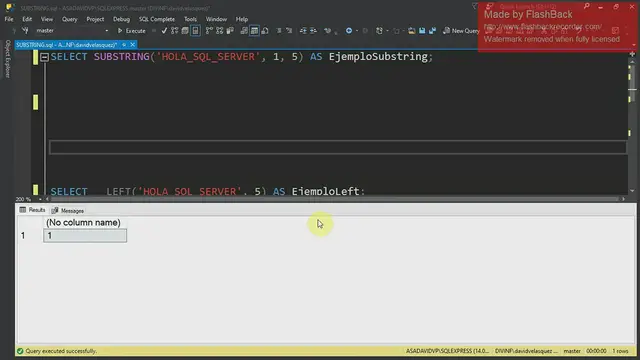
Task: Toggle IntelliSense Enabled
Action: pyautogui.click(x=196, y=31)
